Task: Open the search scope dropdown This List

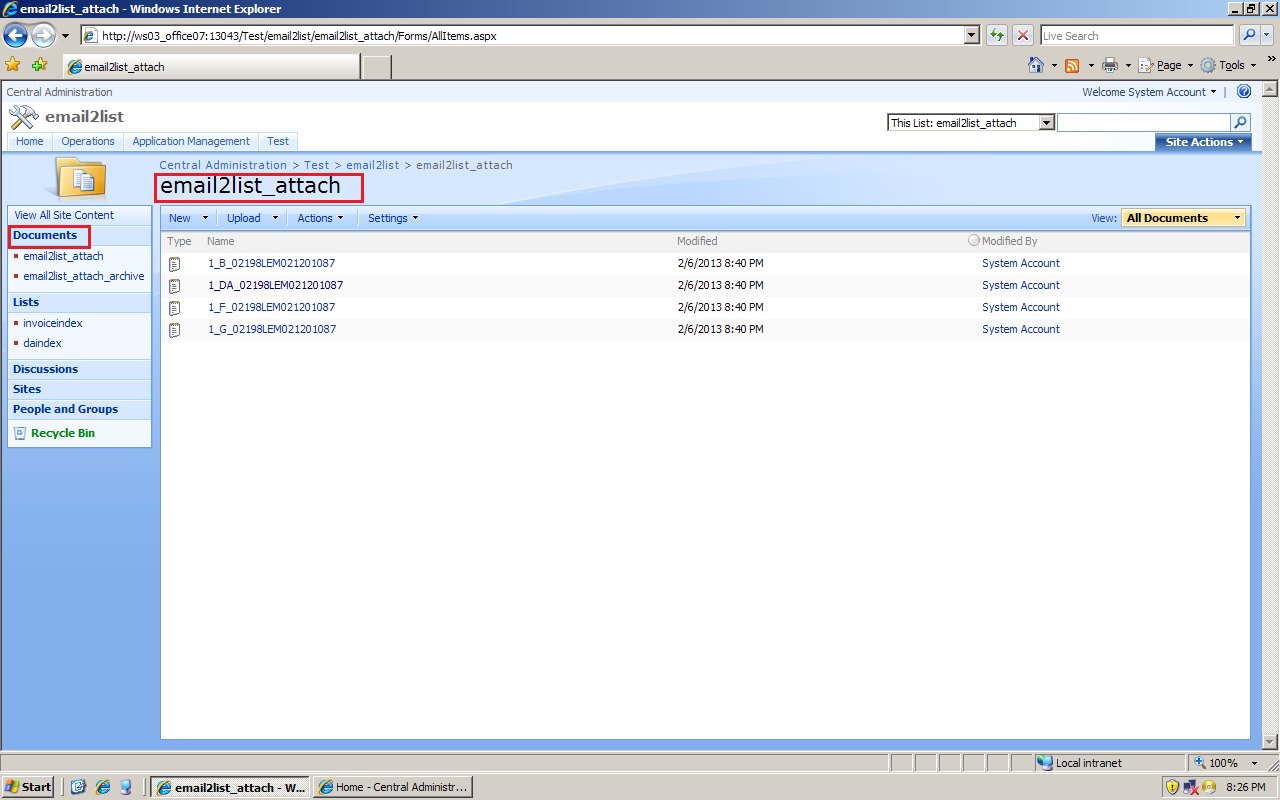Action: point(1047,123)
